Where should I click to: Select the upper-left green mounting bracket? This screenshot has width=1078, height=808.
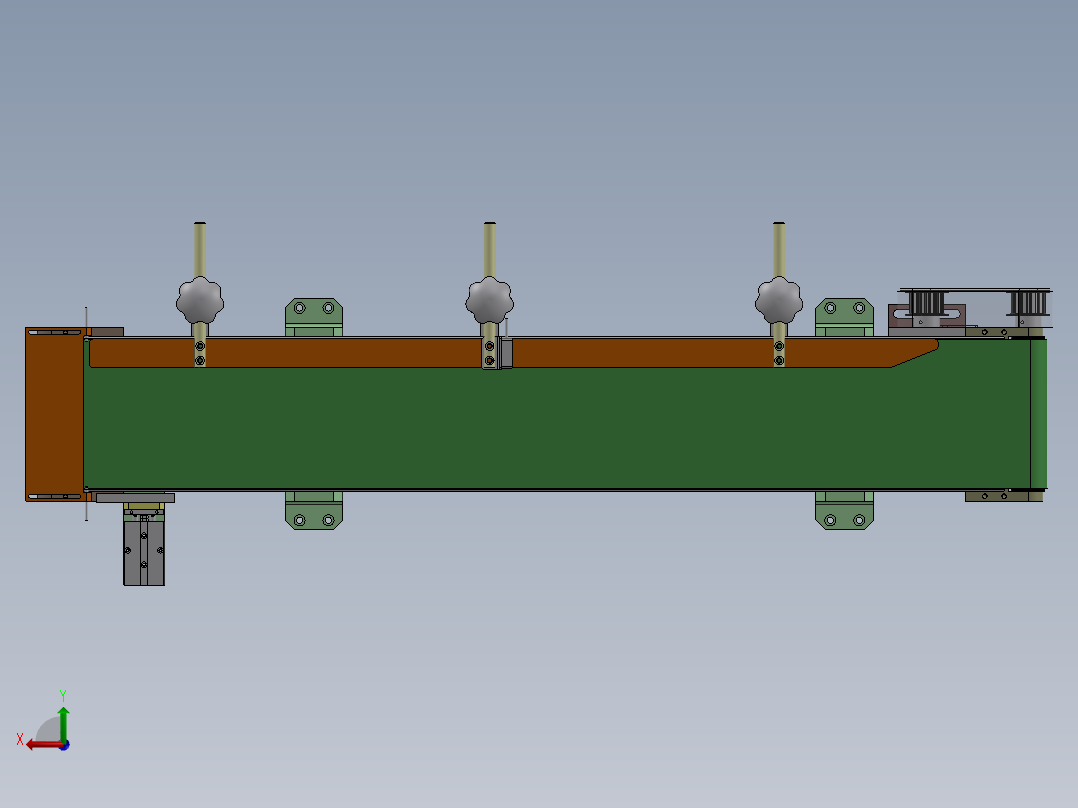(314, 317)
